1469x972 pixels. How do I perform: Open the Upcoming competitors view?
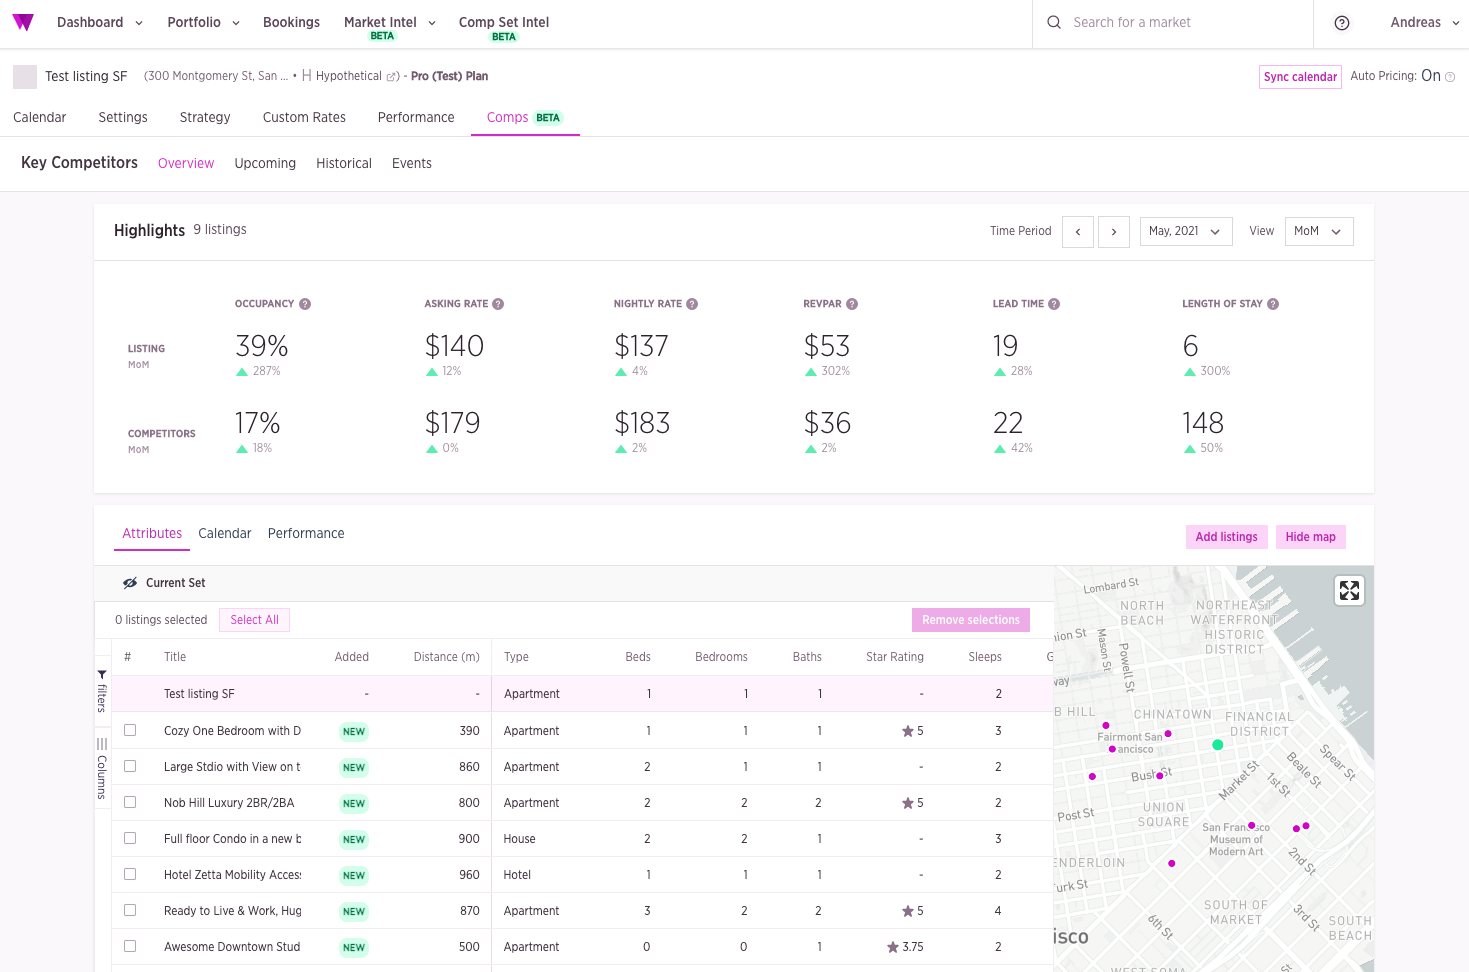pos(265,164)
